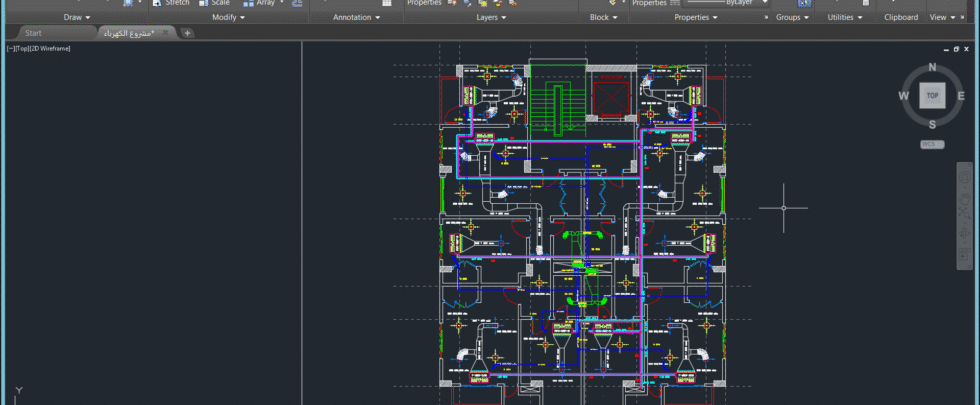Click the new drawing tab plus button

tap(188, 33)
